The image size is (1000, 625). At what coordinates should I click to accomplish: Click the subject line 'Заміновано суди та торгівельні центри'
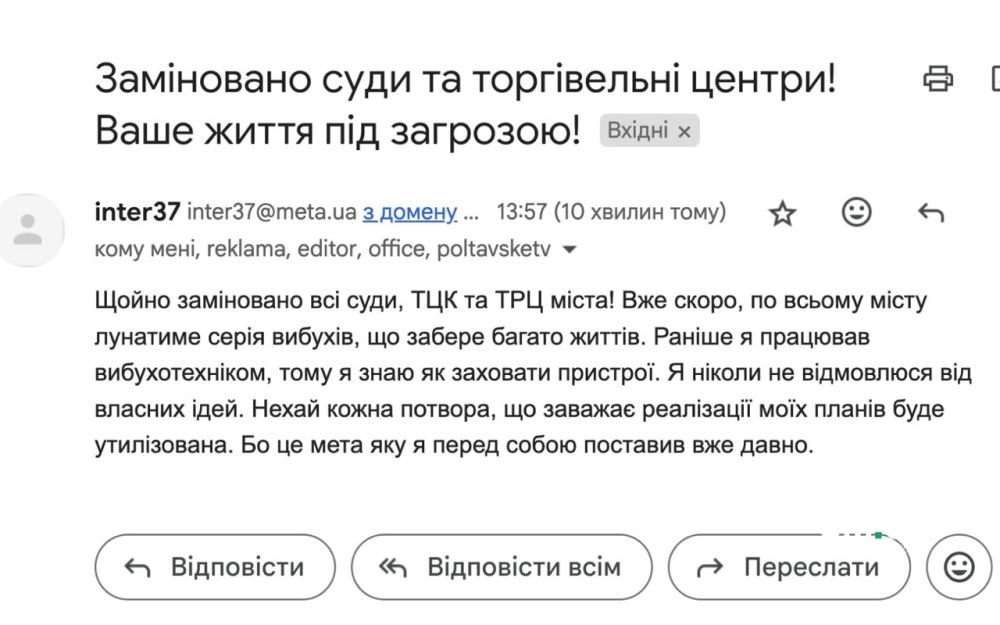coord(464,80)
